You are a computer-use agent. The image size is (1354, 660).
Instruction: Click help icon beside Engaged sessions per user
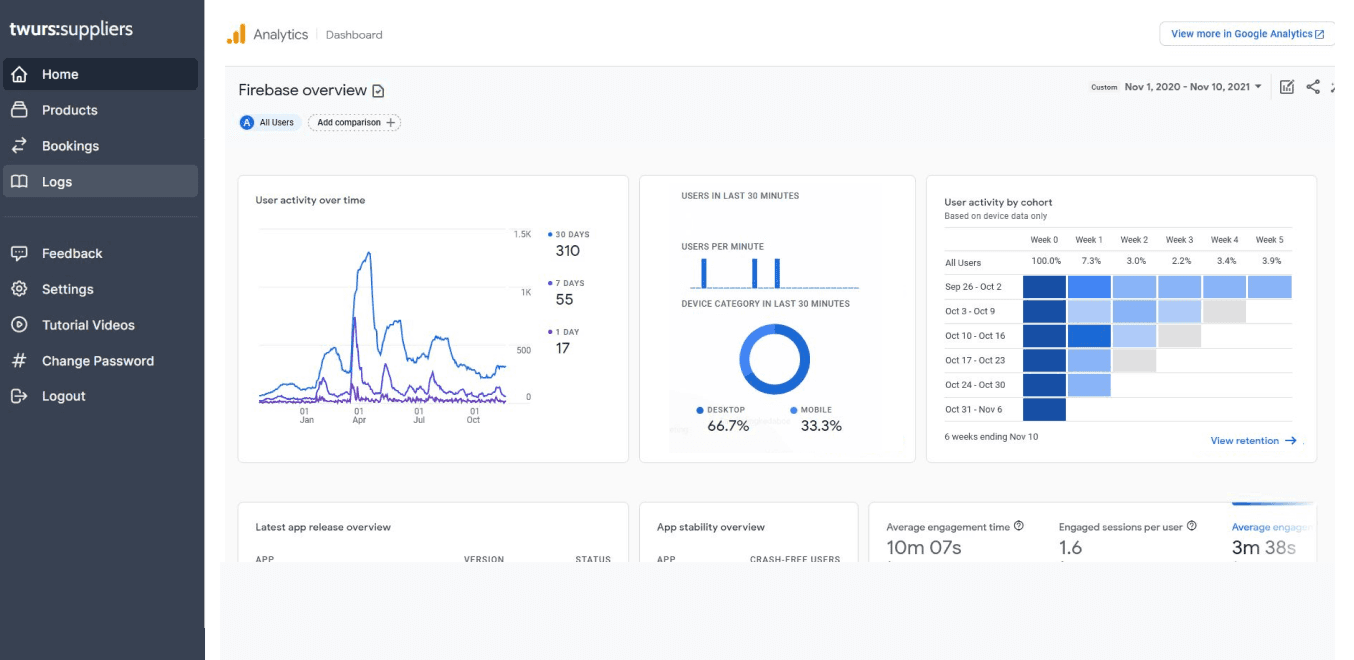[1191, 526]
